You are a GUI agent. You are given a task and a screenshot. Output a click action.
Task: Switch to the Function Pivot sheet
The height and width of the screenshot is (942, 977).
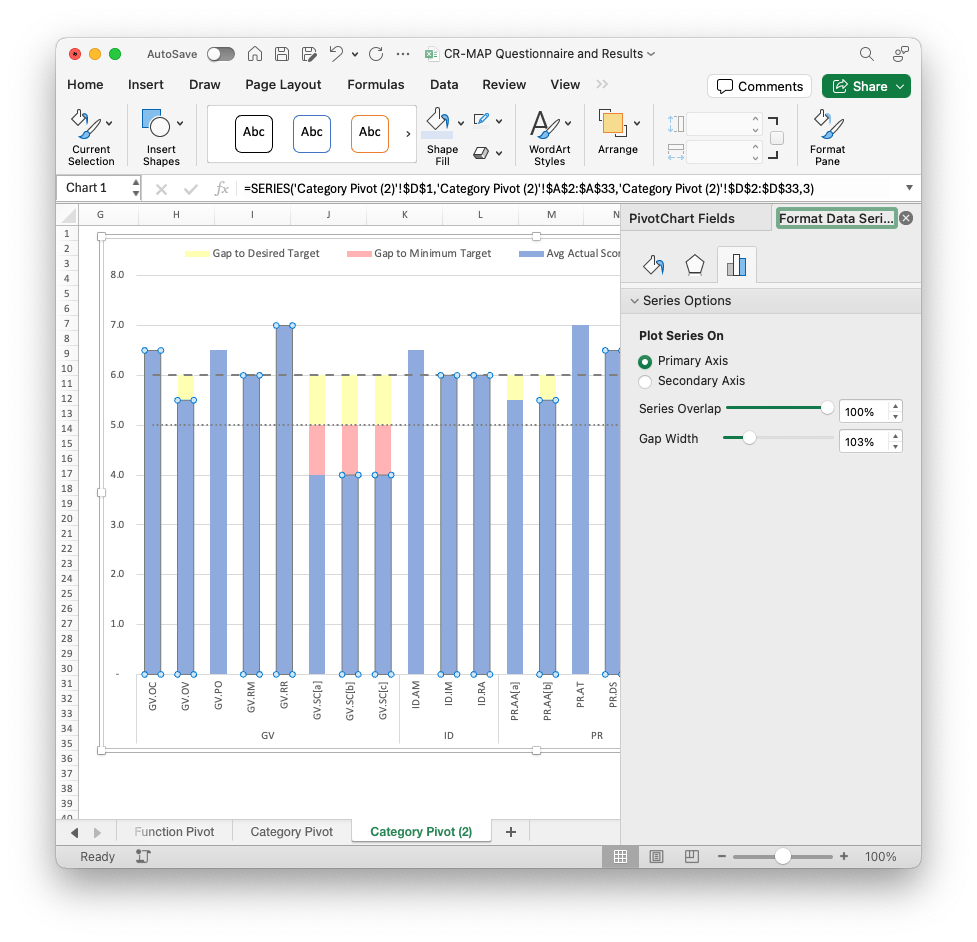[x=174, y=832]
